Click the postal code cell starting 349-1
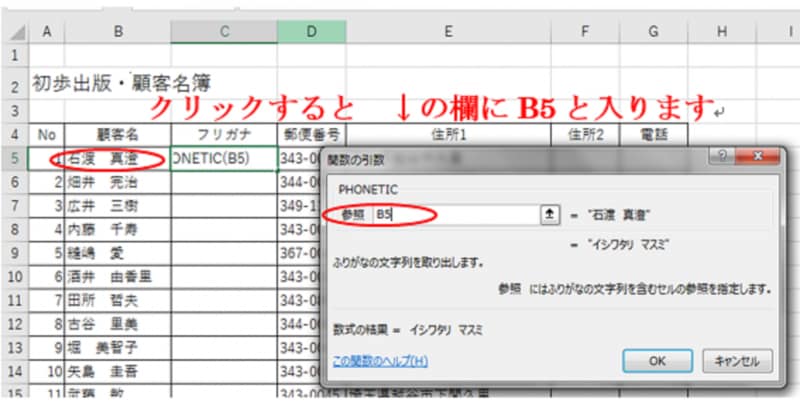The height and width of the screenshot is (403, 800). (299, 206)
